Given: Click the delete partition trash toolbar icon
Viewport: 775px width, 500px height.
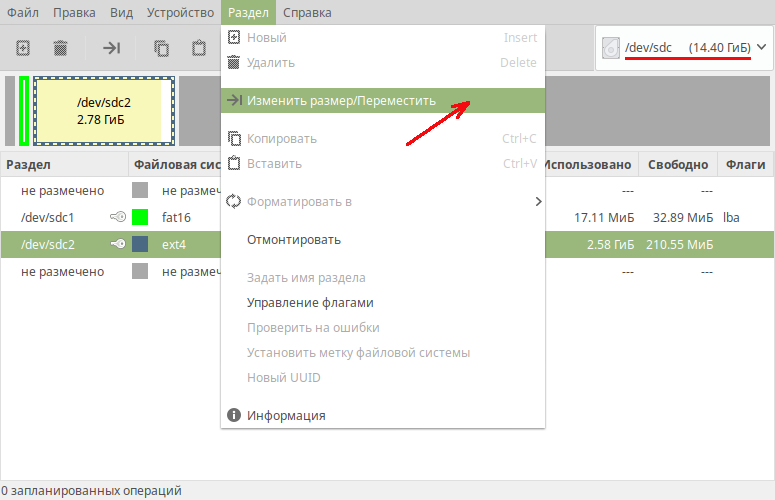Looking at the screenshot, I should pos(60,48).
